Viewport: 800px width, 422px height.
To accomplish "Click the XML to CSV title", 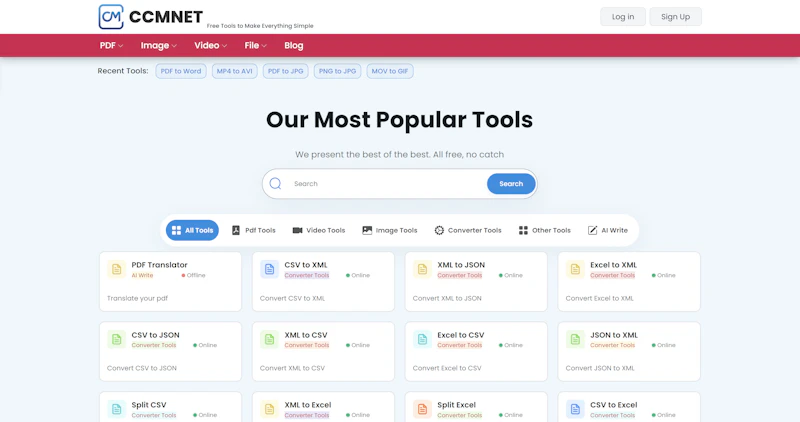I will (x=306, y=335).
